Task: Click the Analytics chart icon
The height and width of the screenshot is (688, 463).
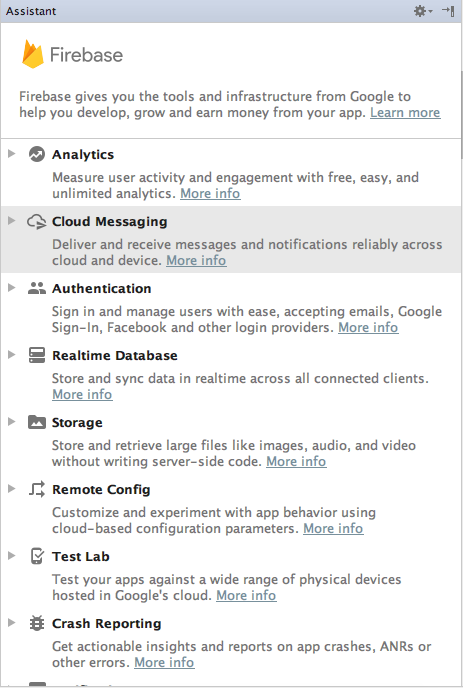Action: (x=37, y=154)
